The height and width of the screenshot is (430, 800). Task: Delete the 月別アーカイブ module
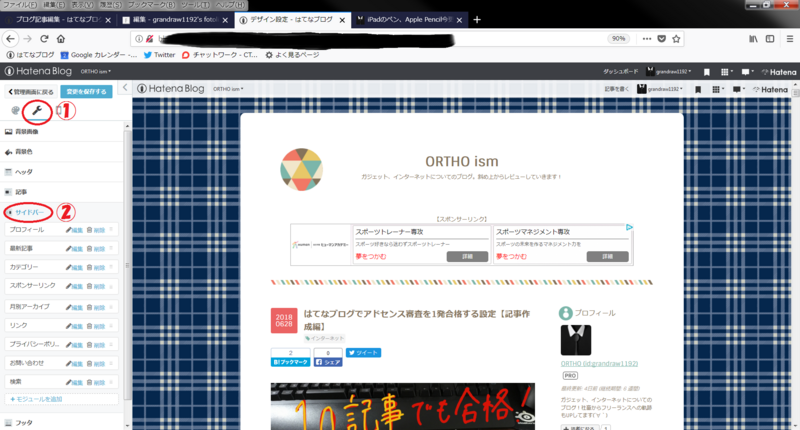(x=95, y=307)
